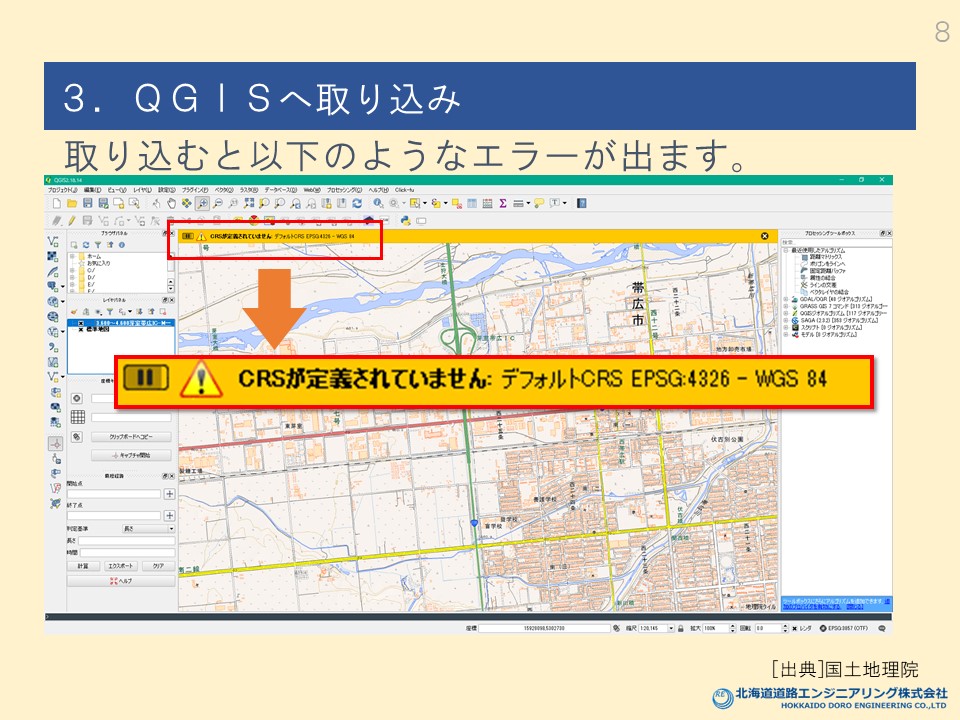Viewport: 960px width, 720px height.
Task: Click the Open Project folder icon
Action: pos(71,204)
